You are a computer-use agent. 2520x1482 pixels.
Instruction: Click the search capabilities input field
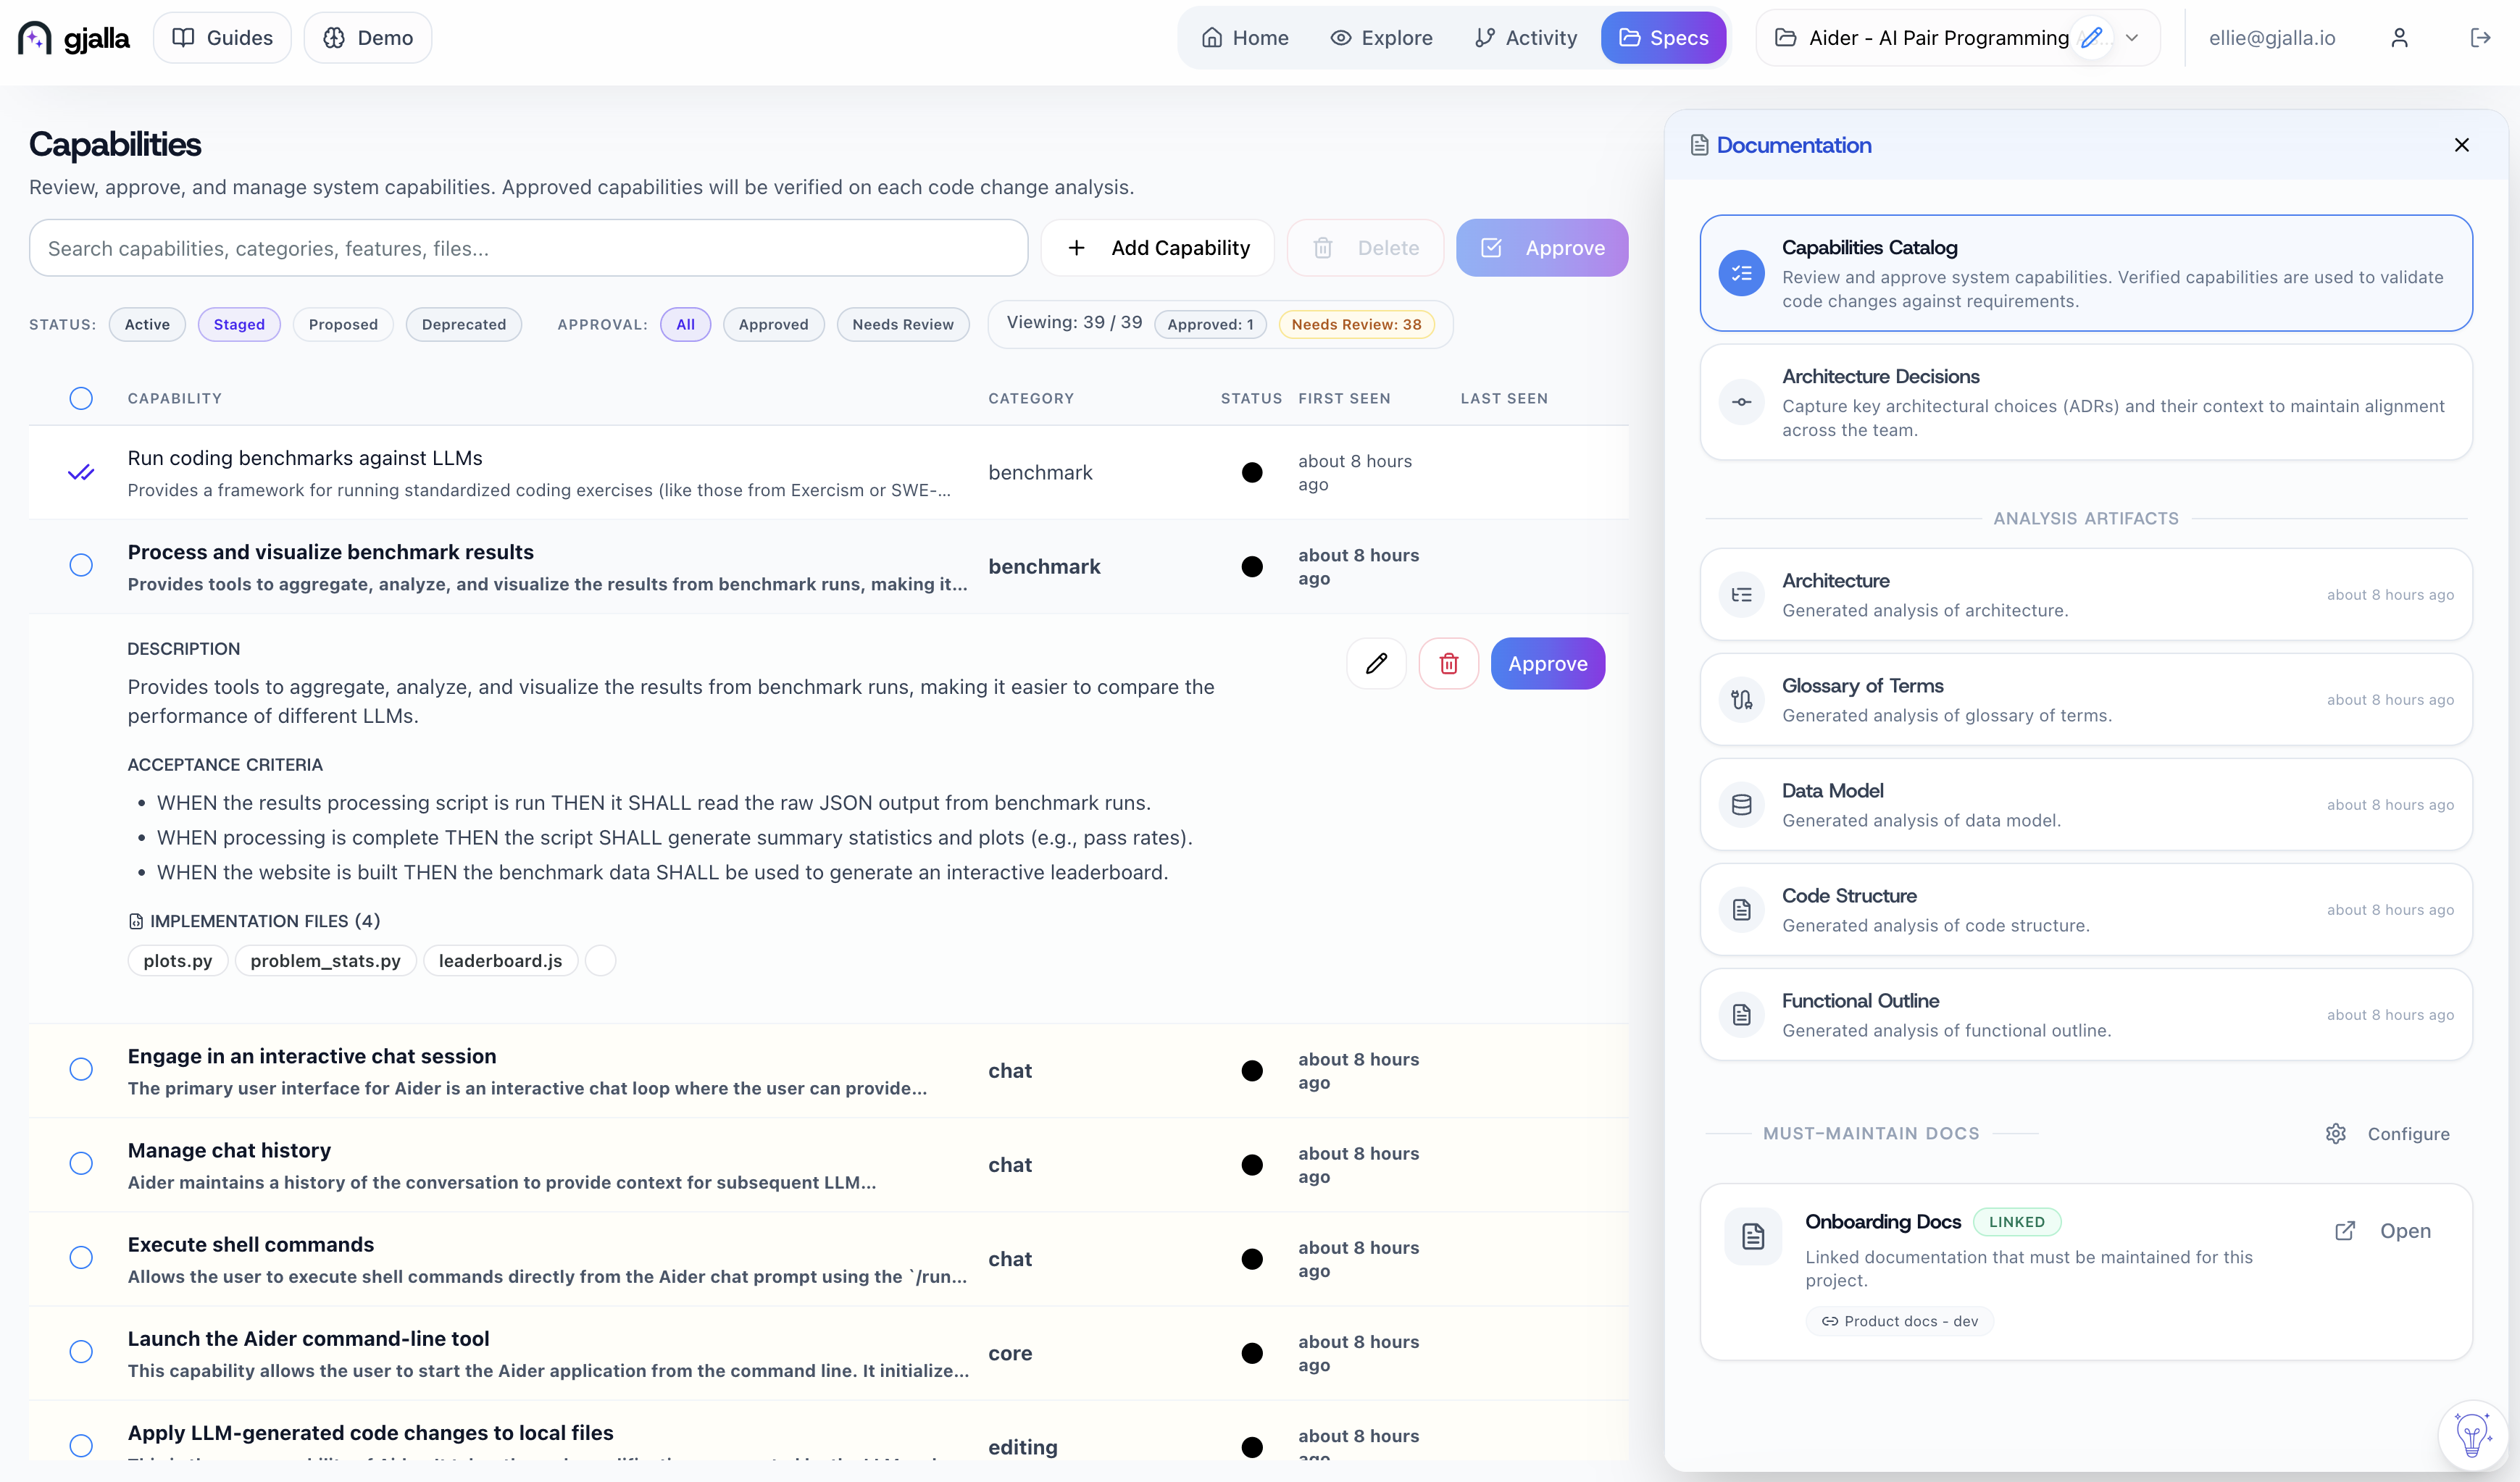pos(528,248)
